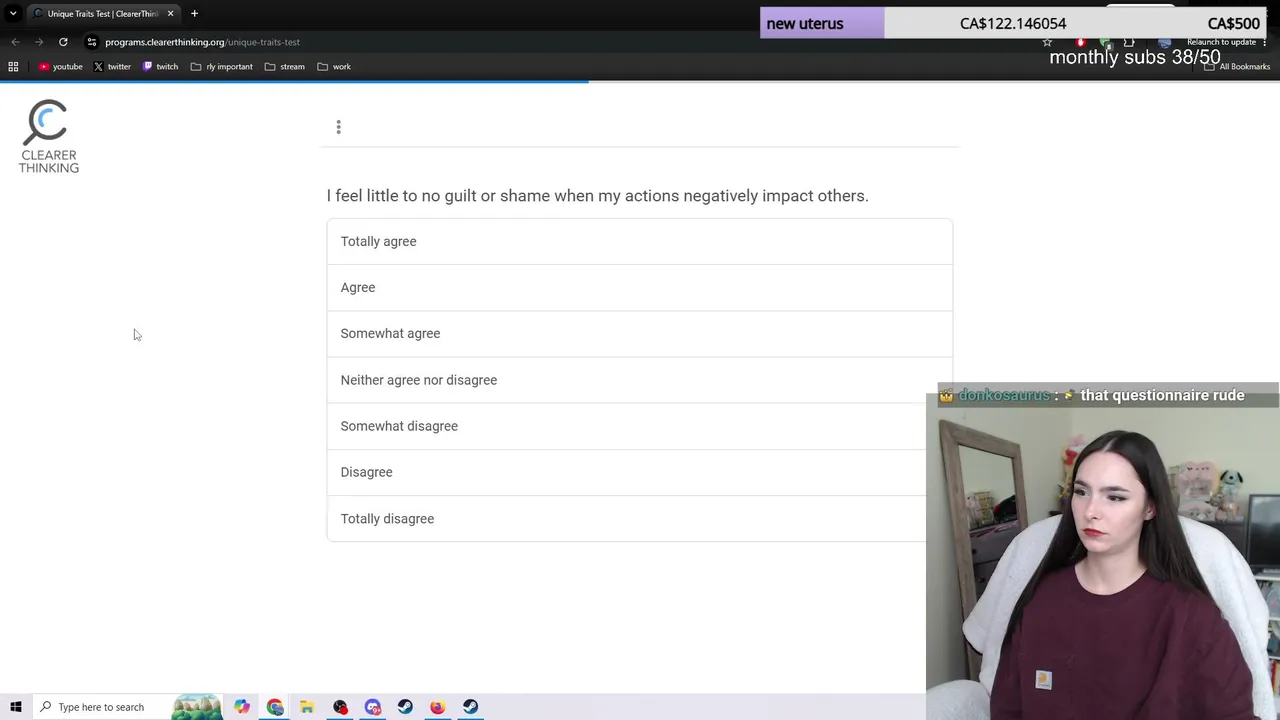Open Discord from the taskbar
The height and width of the screenshot is (720, 1280).
(373, 707)
